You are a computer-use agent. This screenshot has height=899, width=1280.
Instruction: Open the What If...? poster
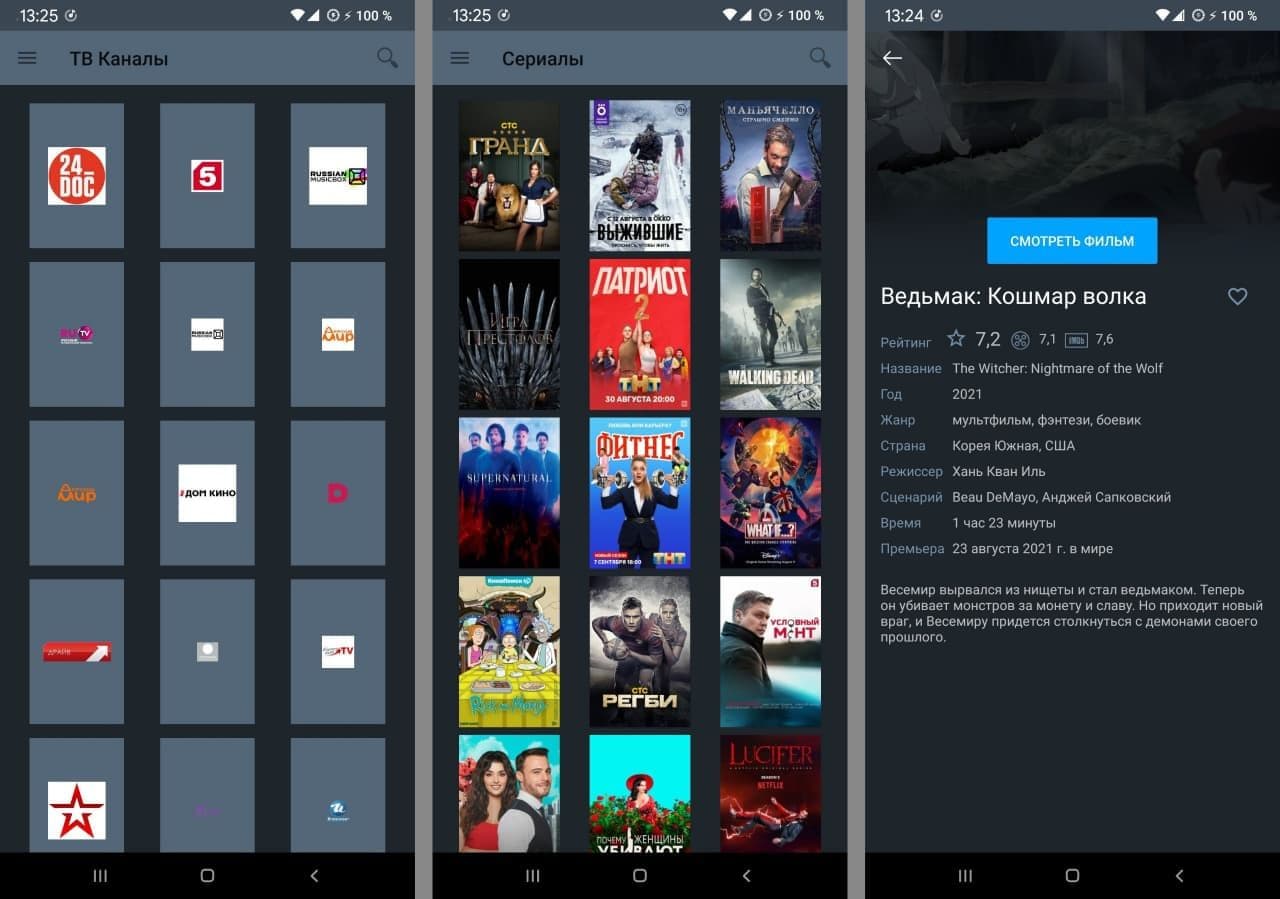click(x=770, y=493)
